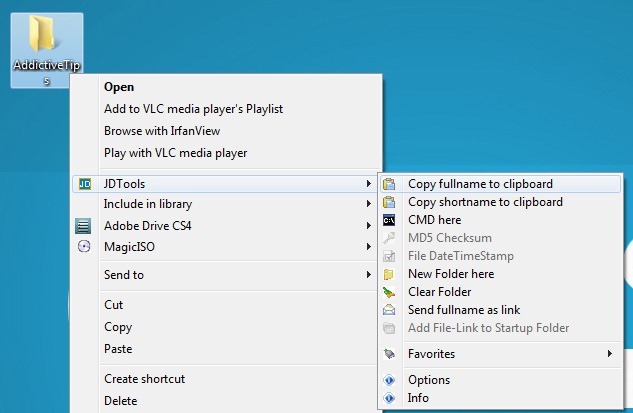
Task: Open the MagicISO menu entry
Action: pyautogui.click(x=224, y=247)
